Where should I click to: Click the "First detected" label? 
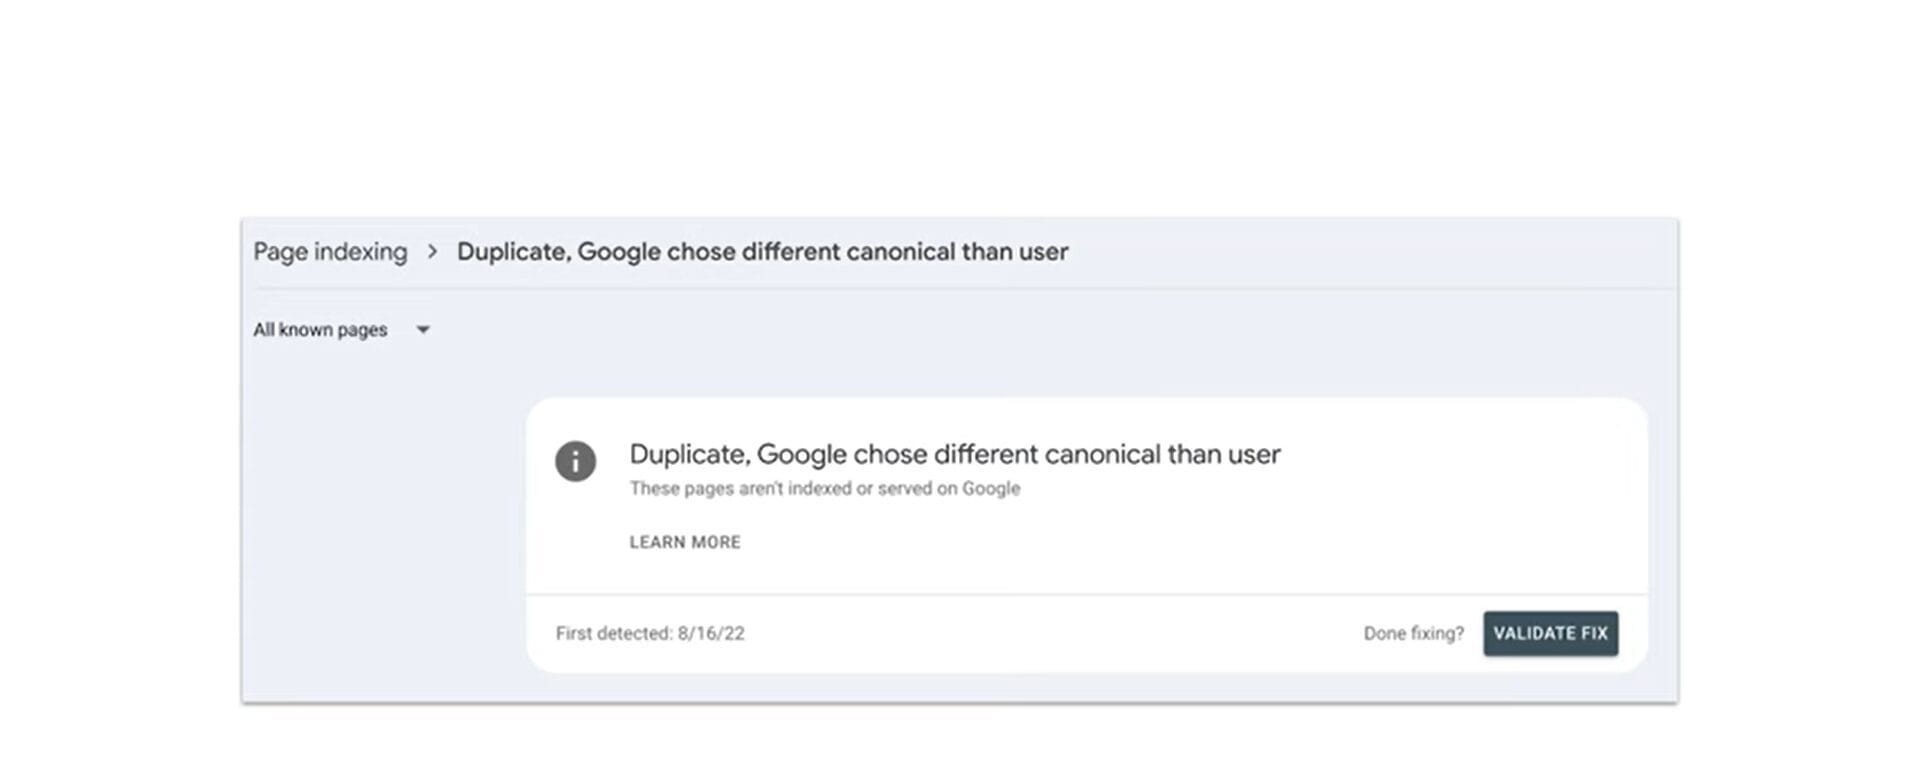click(614, 633)
